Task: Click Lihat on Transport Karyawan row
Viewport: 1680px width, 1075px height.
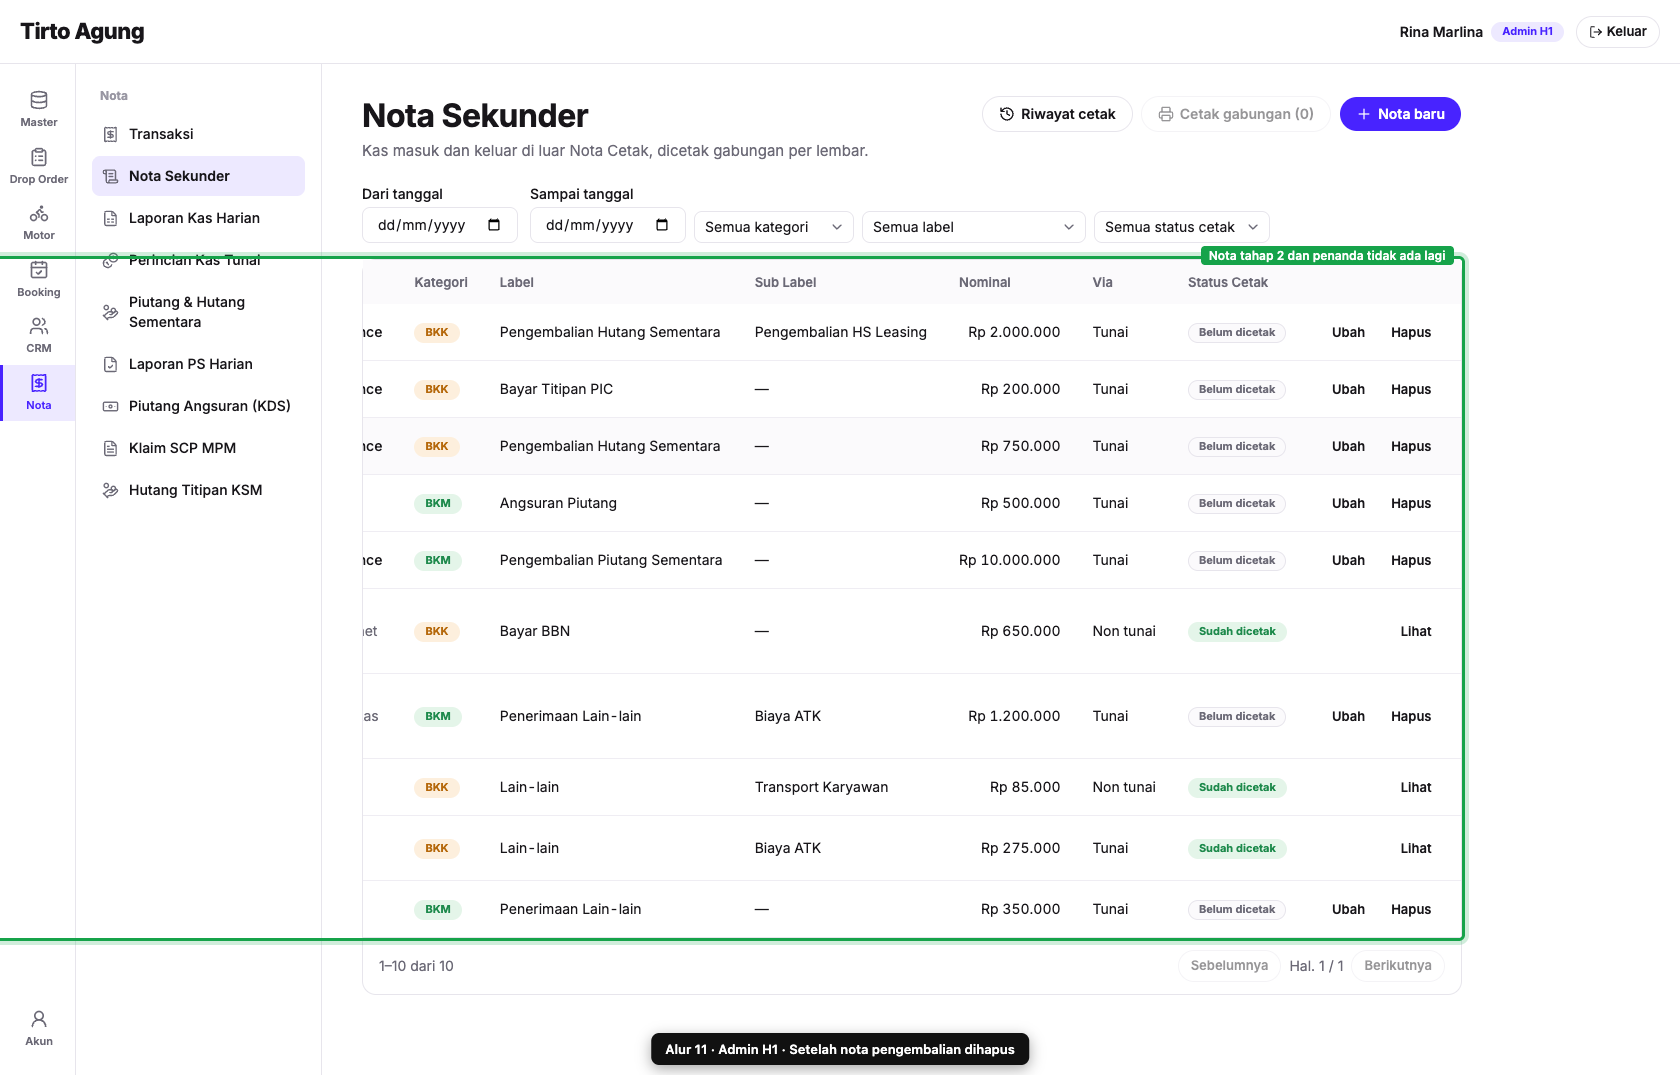Action: click(1416, 787)
